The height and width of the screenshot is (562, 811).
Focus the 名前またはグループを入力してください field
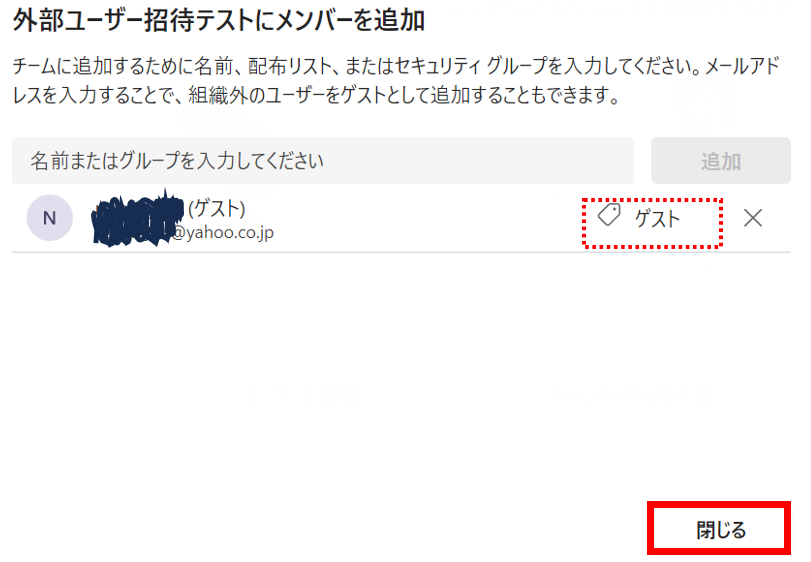(323, 161)
